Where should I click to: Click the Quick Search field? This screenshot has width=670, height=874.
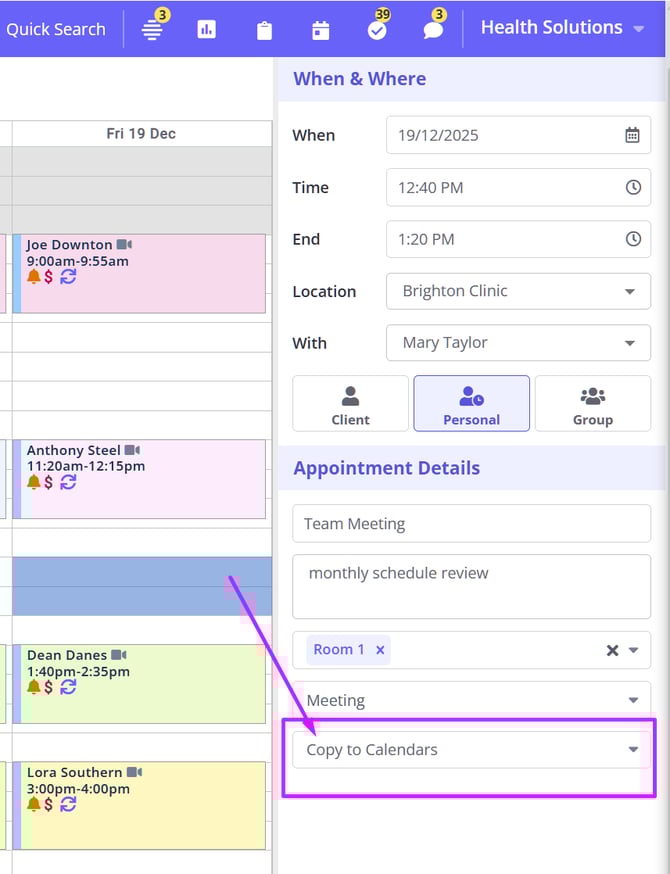tap(56, 29)
